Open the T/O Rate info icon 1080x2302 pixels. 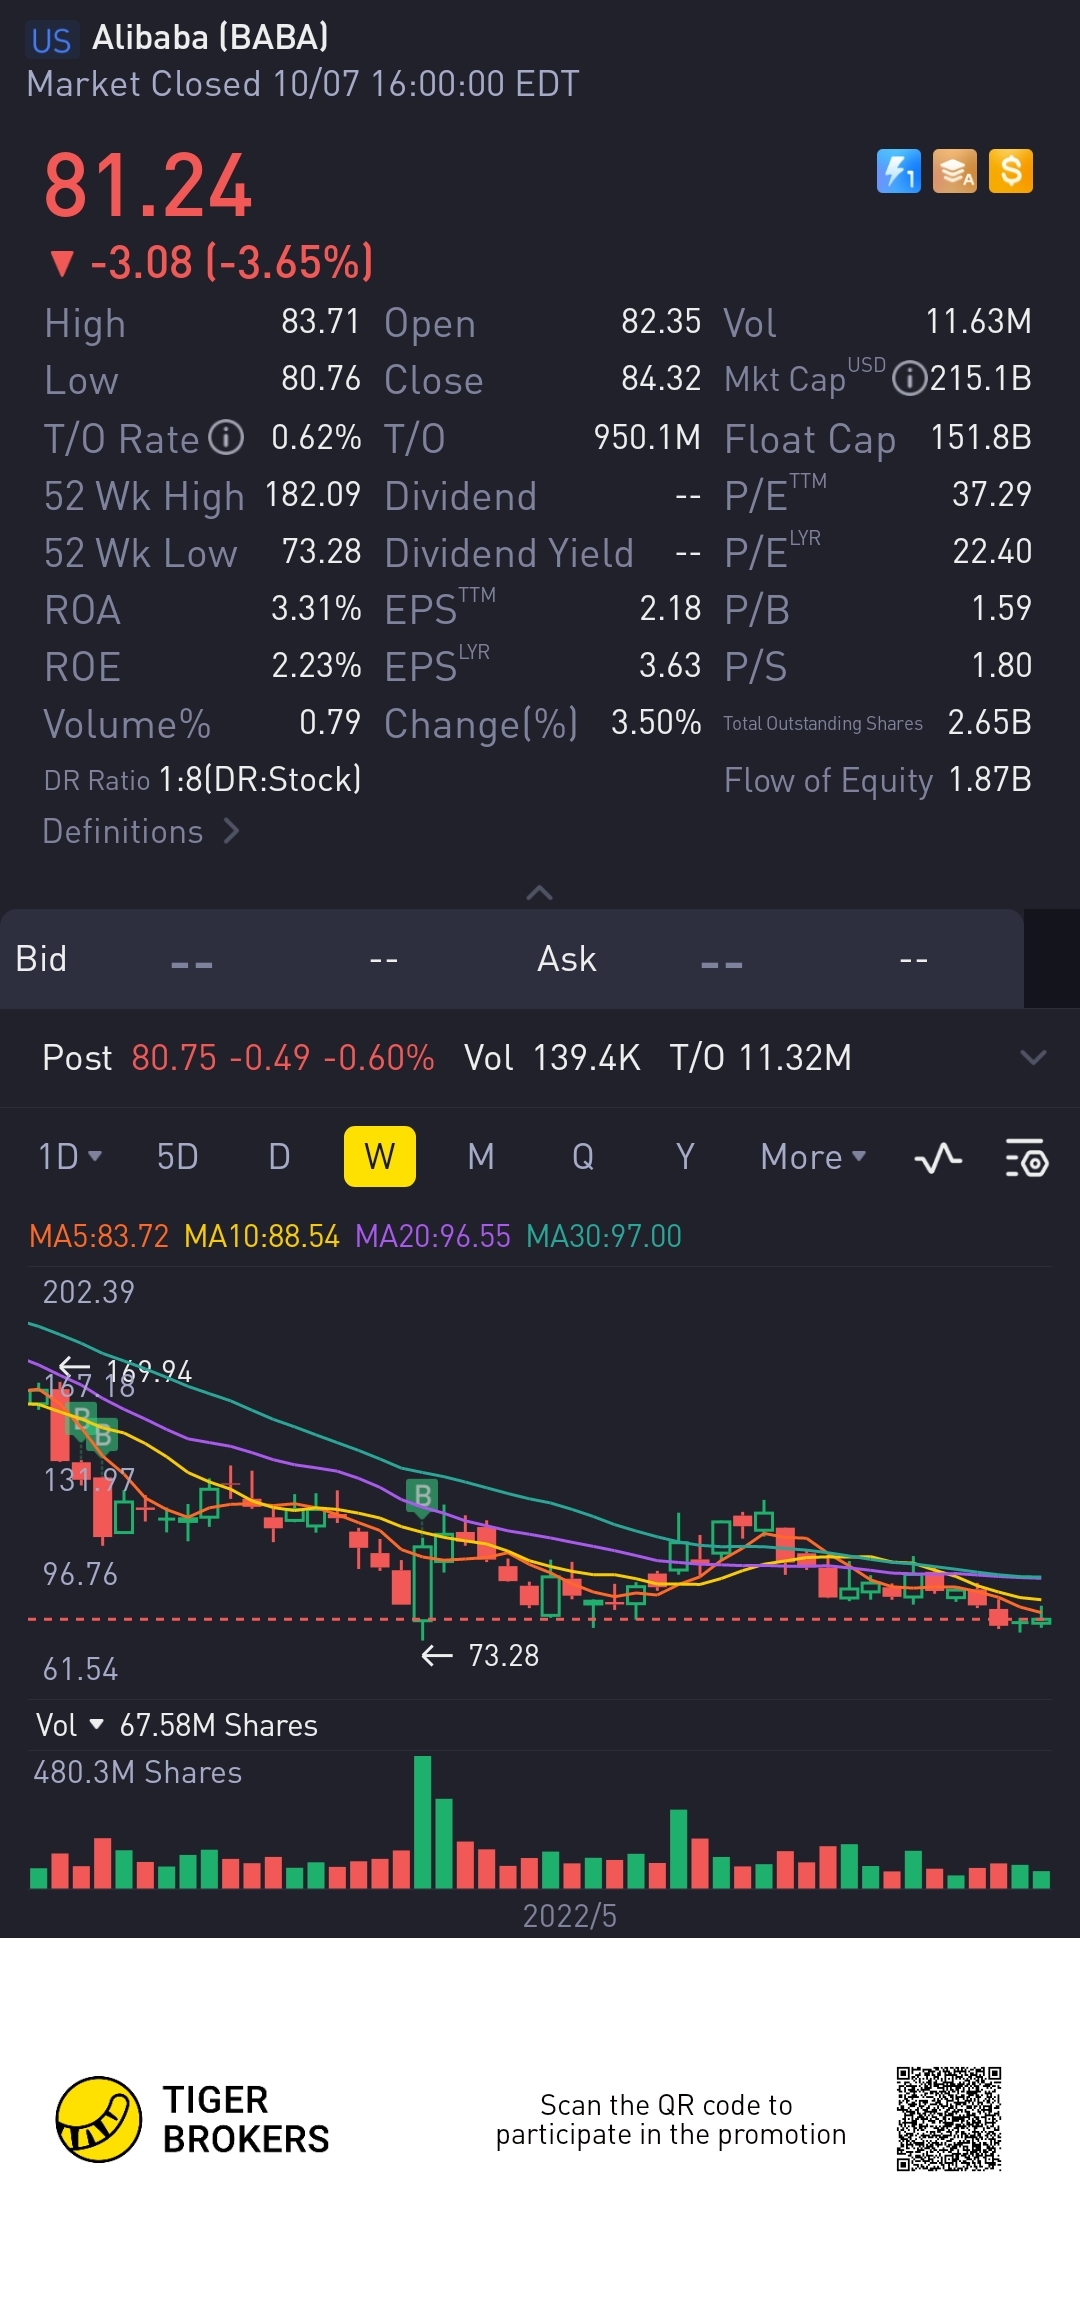(x=226, y=437)
